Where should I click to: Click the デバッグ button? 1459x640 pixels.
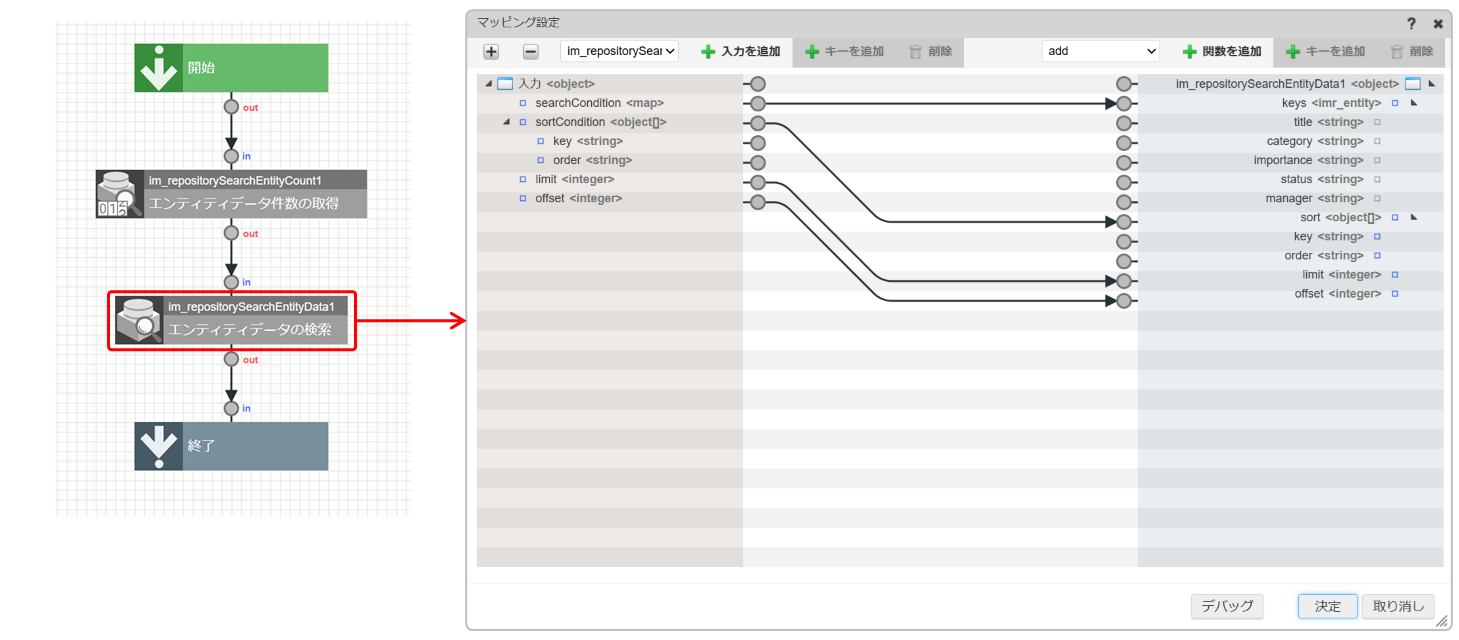(1227, 606)
